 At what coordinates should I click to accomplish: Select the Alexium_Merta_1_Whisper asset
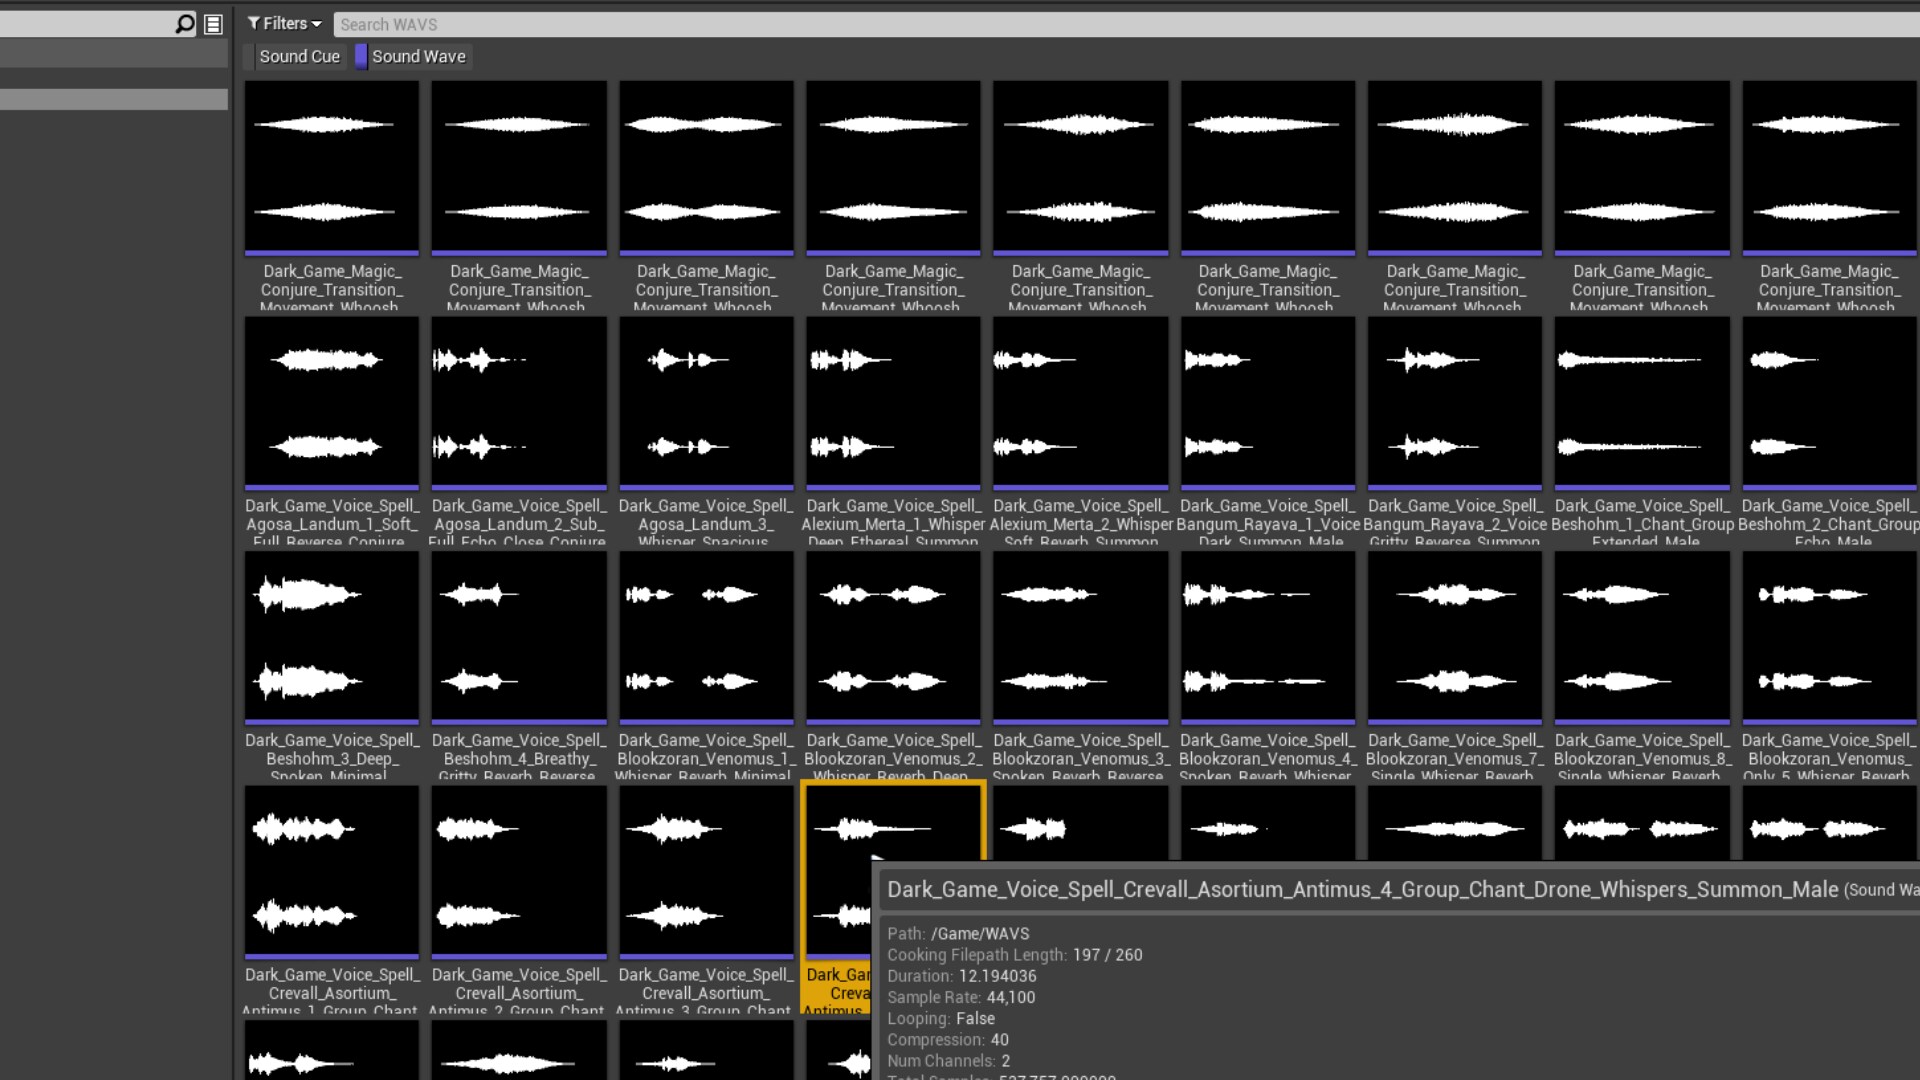coord(892,400)
